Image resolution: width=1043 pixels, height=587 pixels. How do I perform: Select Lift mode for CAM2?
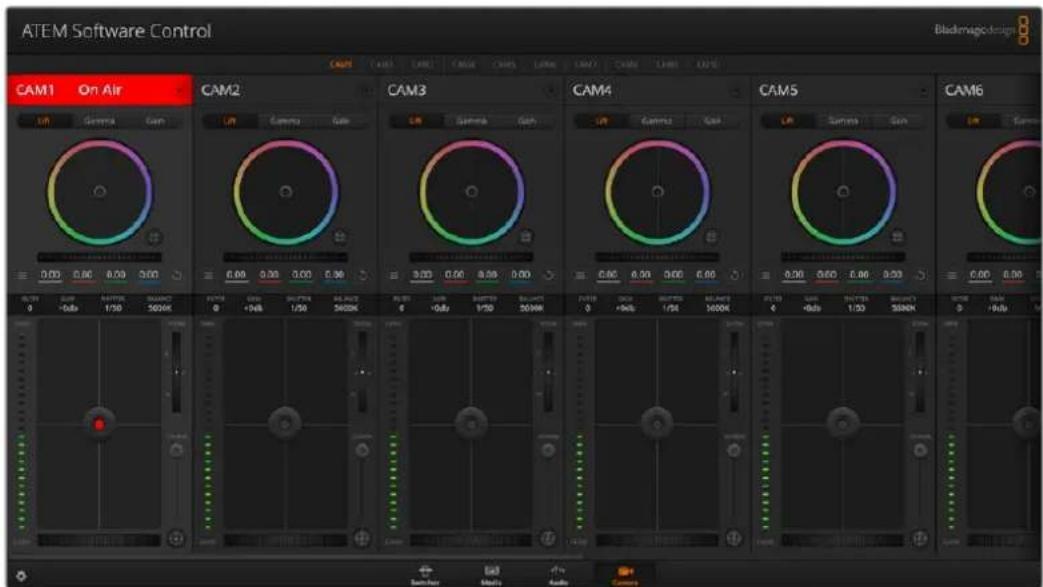coord(229,121)
